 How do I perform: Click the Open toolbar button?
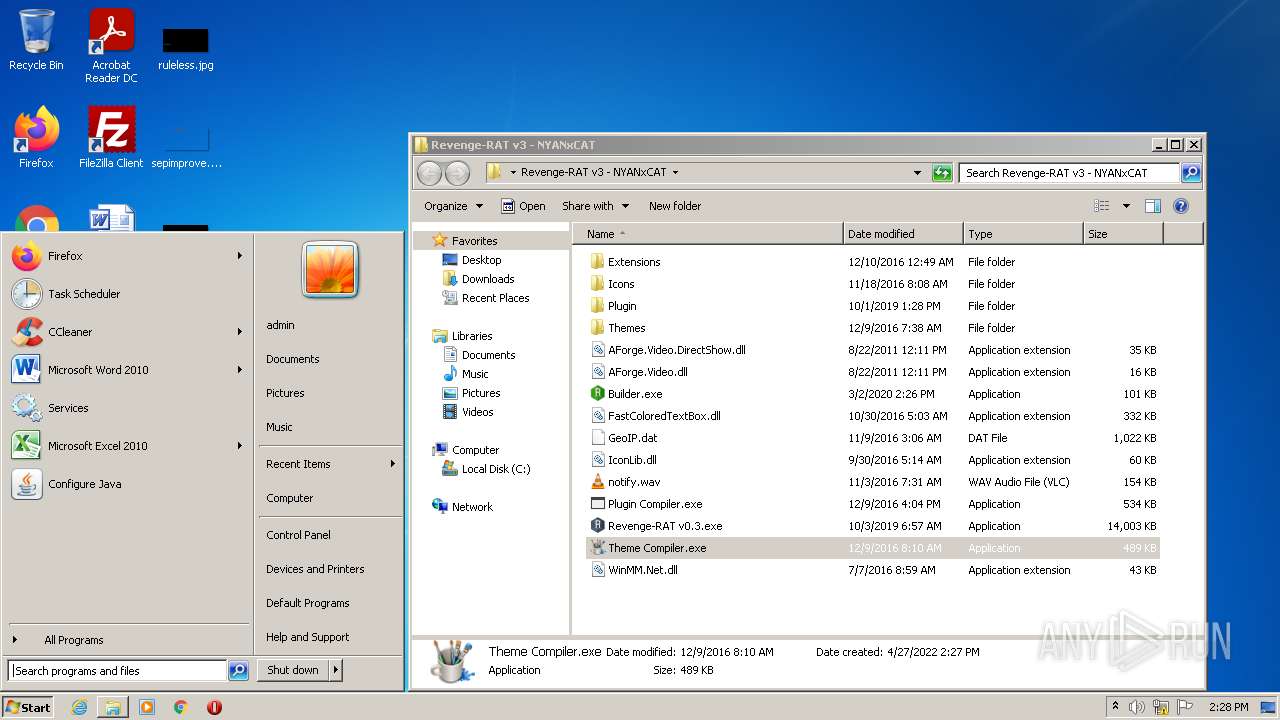pos(523,206)
